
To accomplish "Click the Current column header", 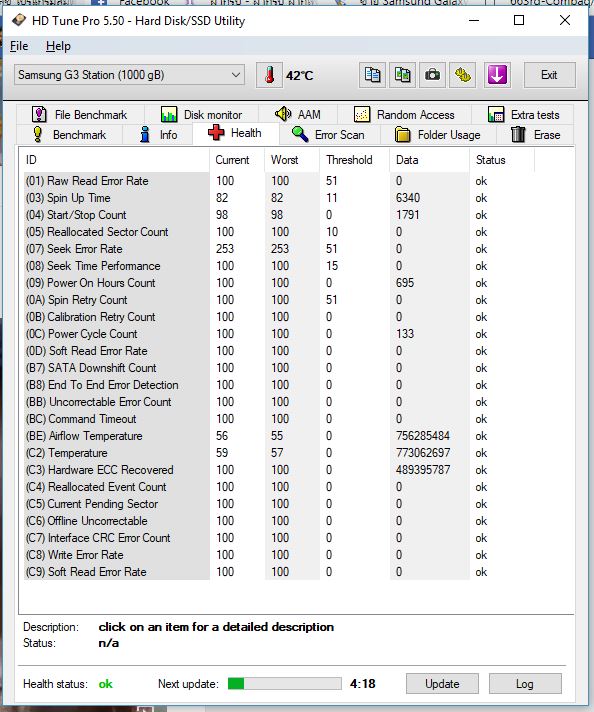I will click(237, 160).
